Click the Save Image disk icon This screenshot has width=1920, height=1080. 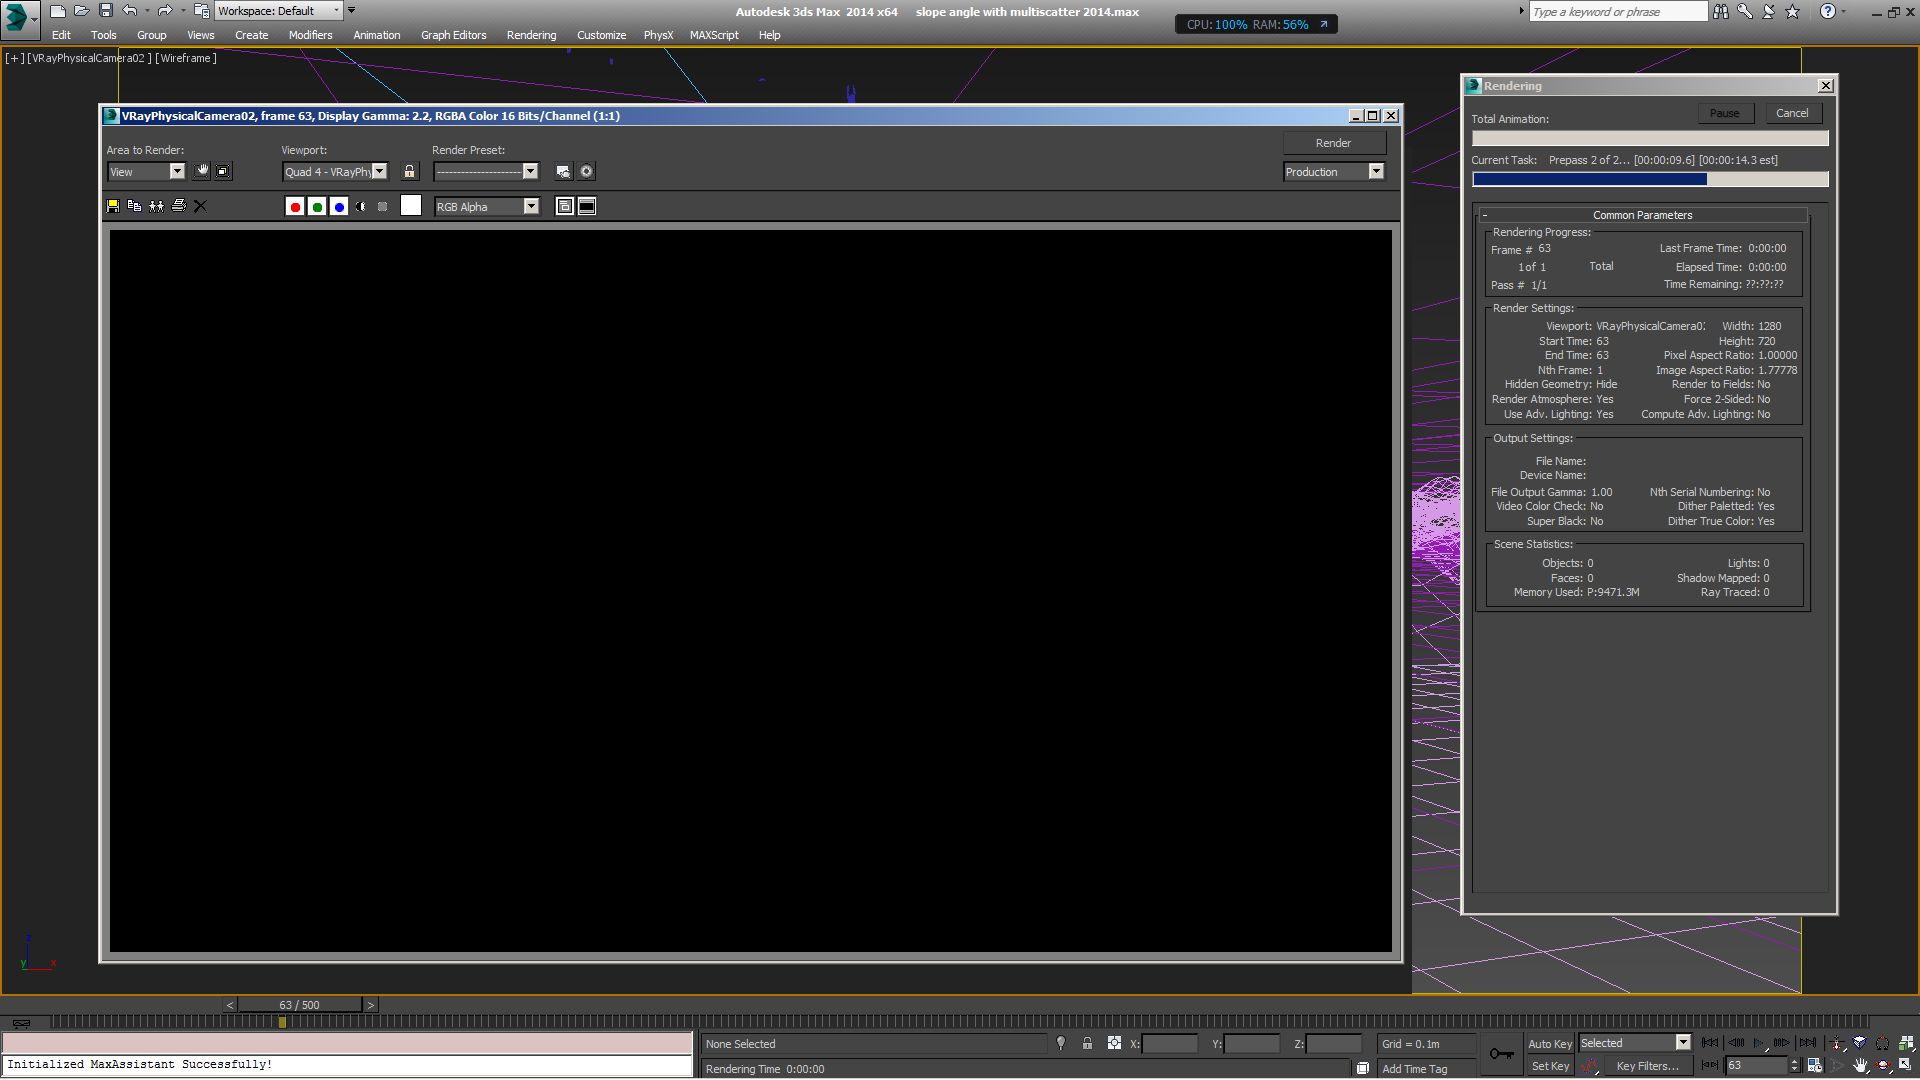[113, 206]
